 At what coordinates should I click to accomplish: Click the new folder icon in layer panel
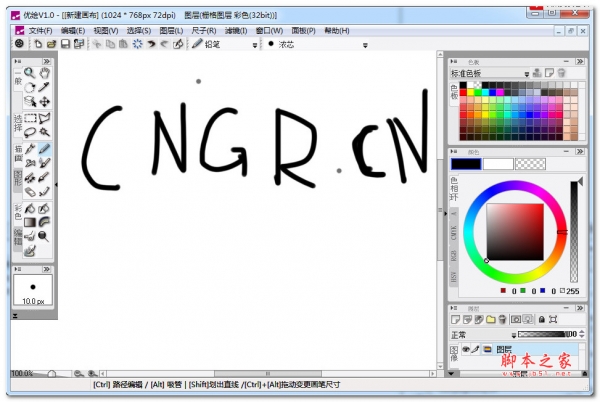(x=491, y=319)
